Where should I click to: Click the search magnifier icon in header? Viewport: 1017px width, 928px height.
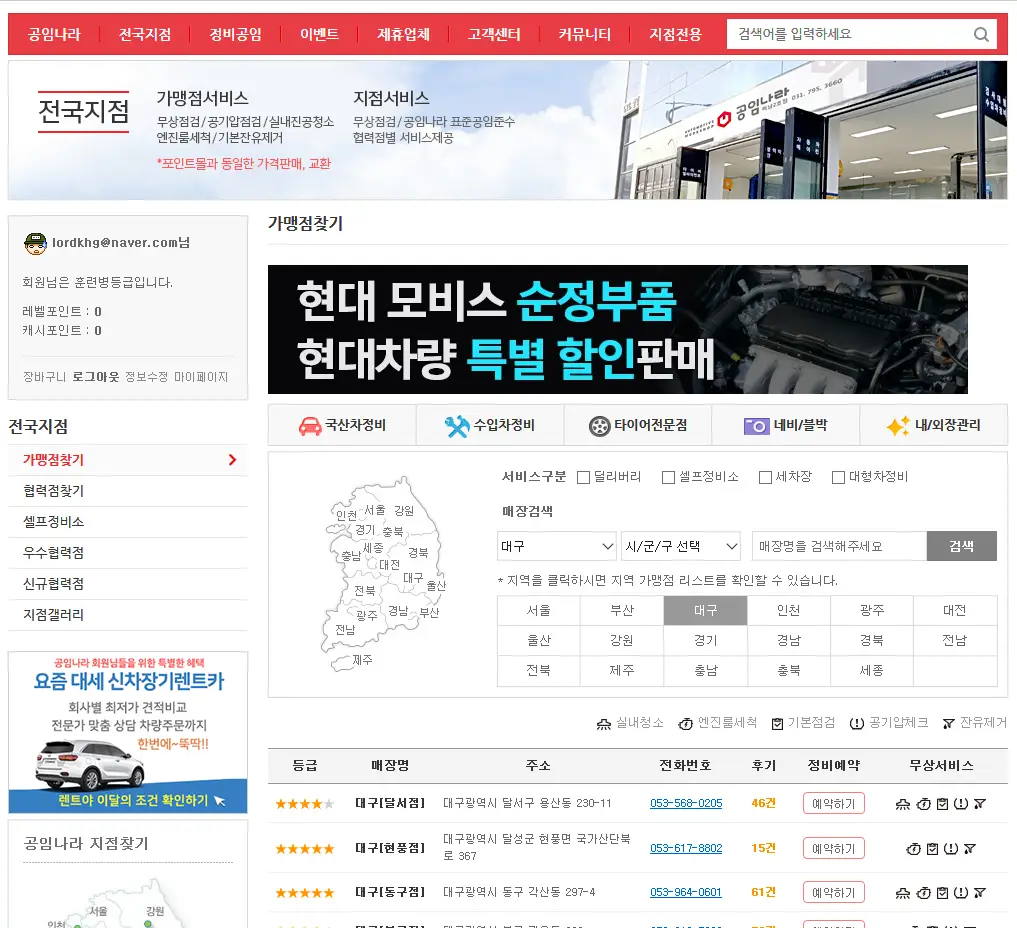[981, 34]
